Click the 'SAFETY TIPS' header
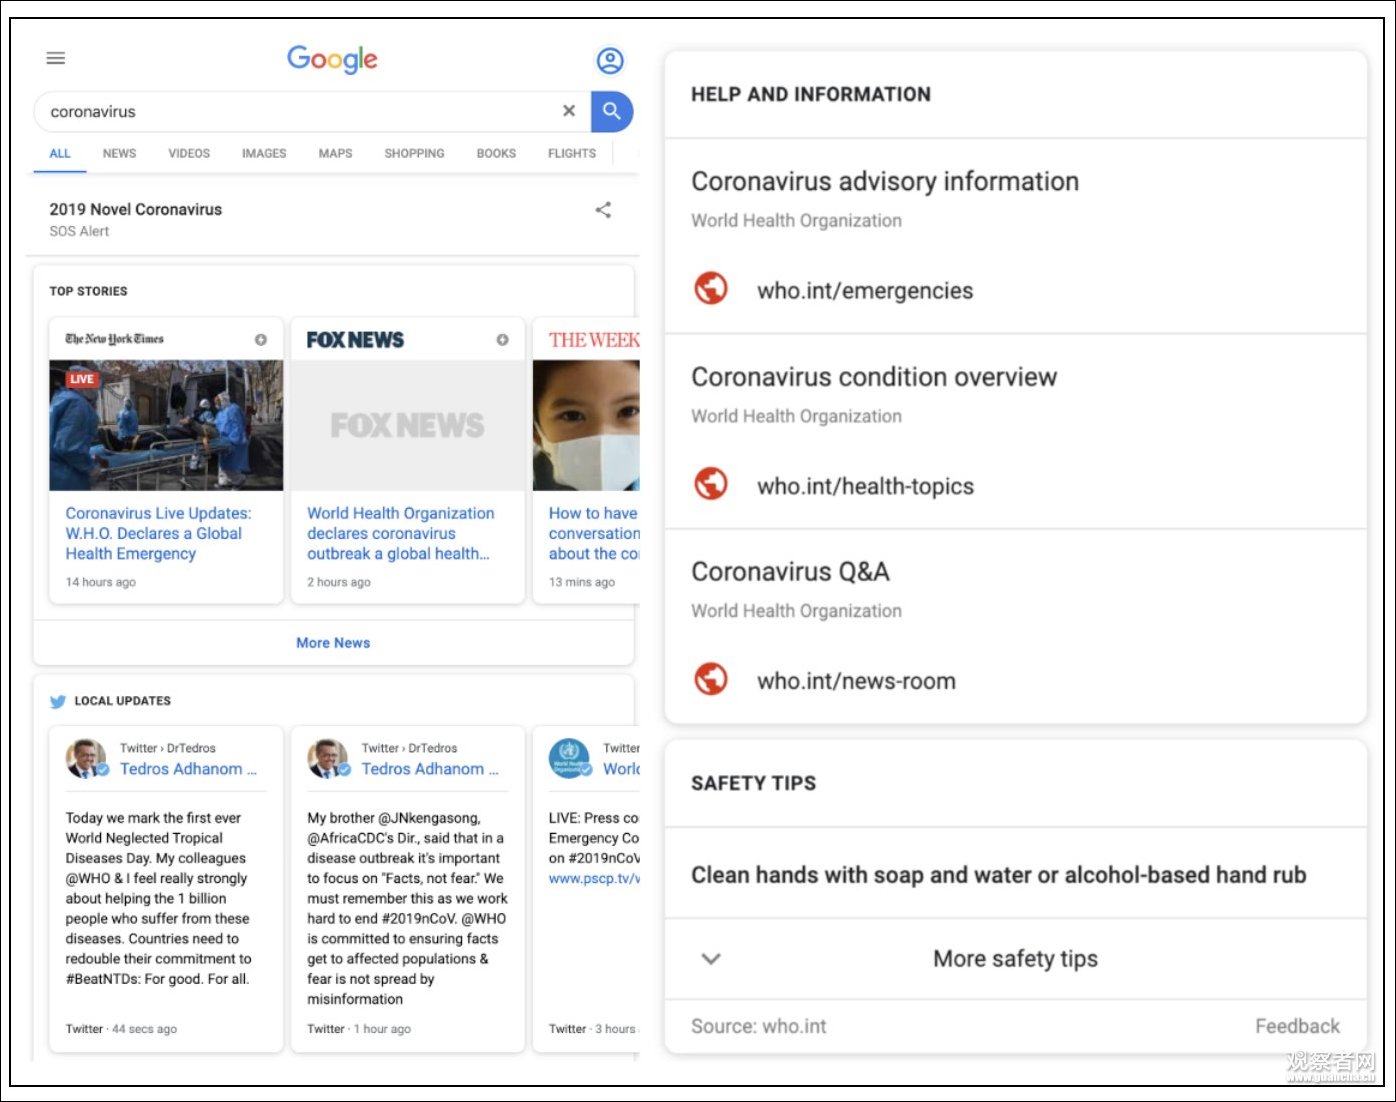 (753, 783)
